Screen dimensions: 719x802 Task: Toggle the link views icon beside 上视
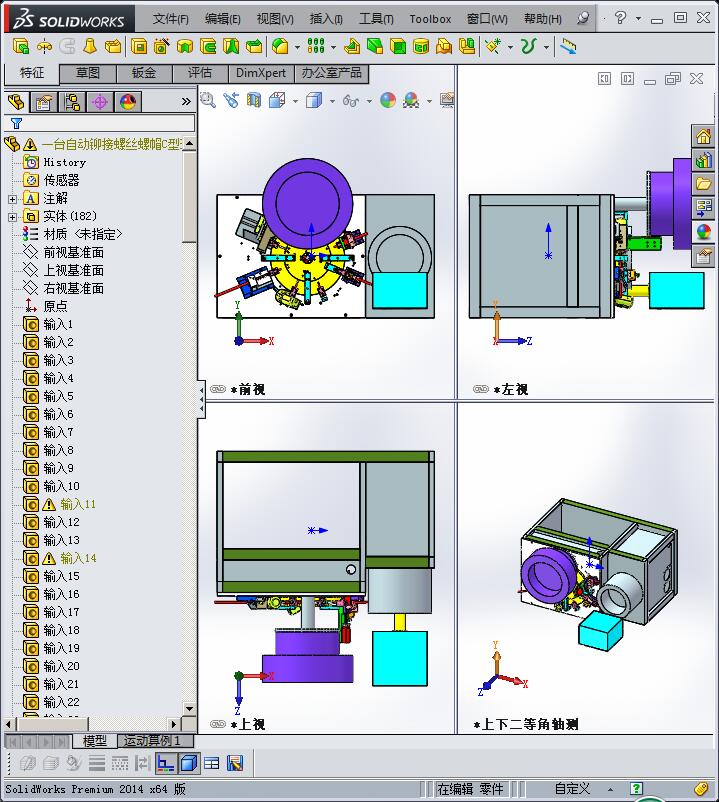click(x=218, y=724)
